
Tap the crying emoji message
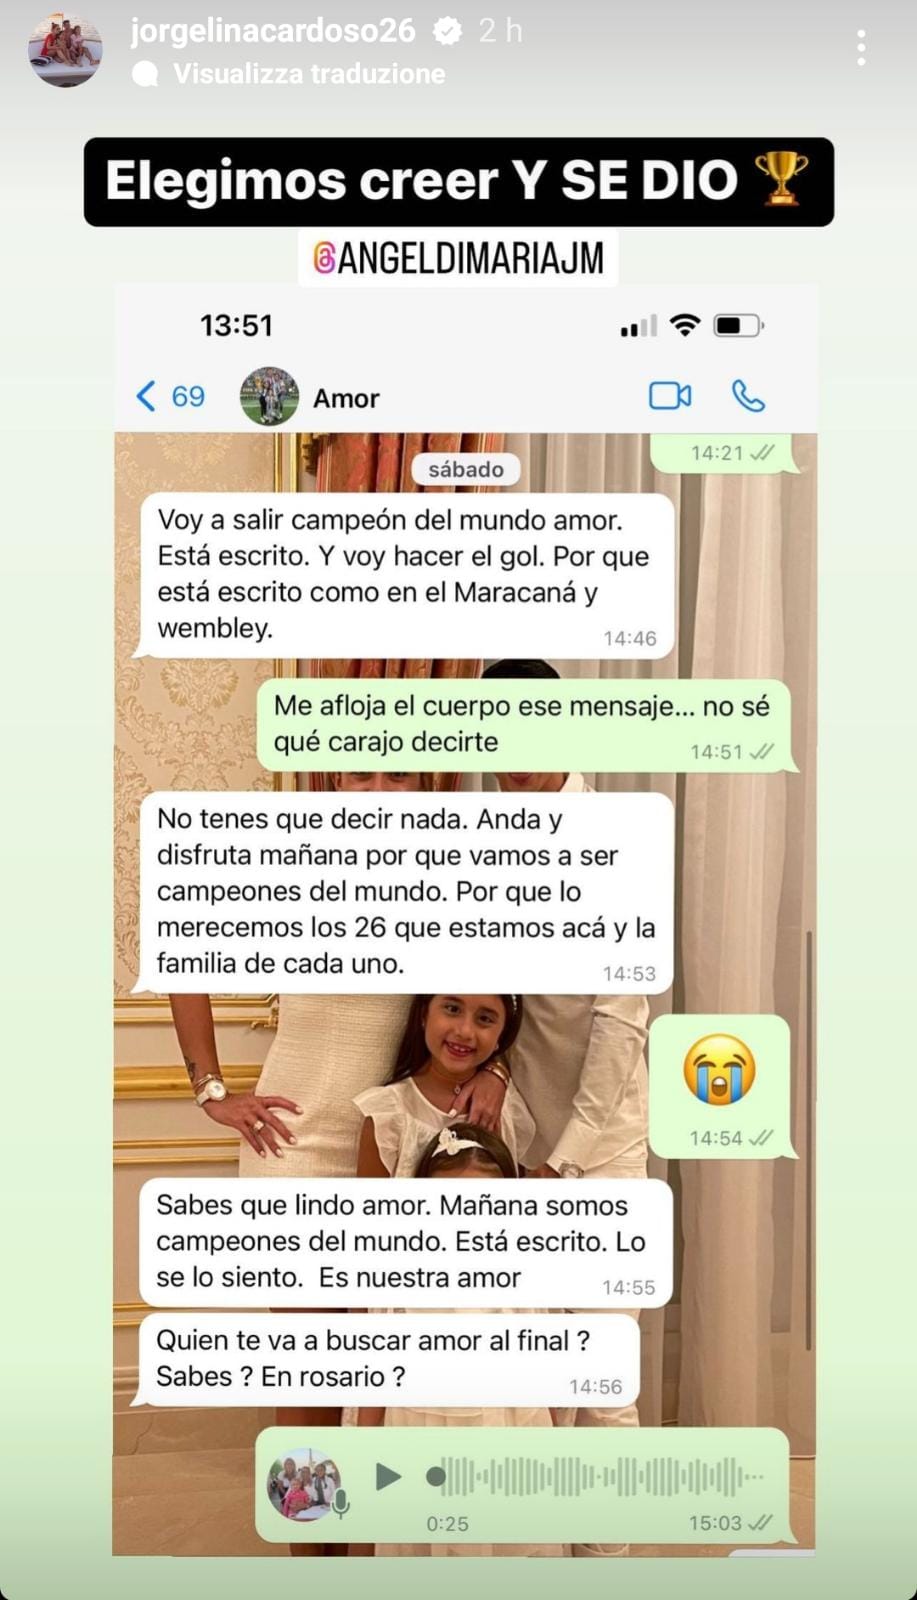[719, 1087]
